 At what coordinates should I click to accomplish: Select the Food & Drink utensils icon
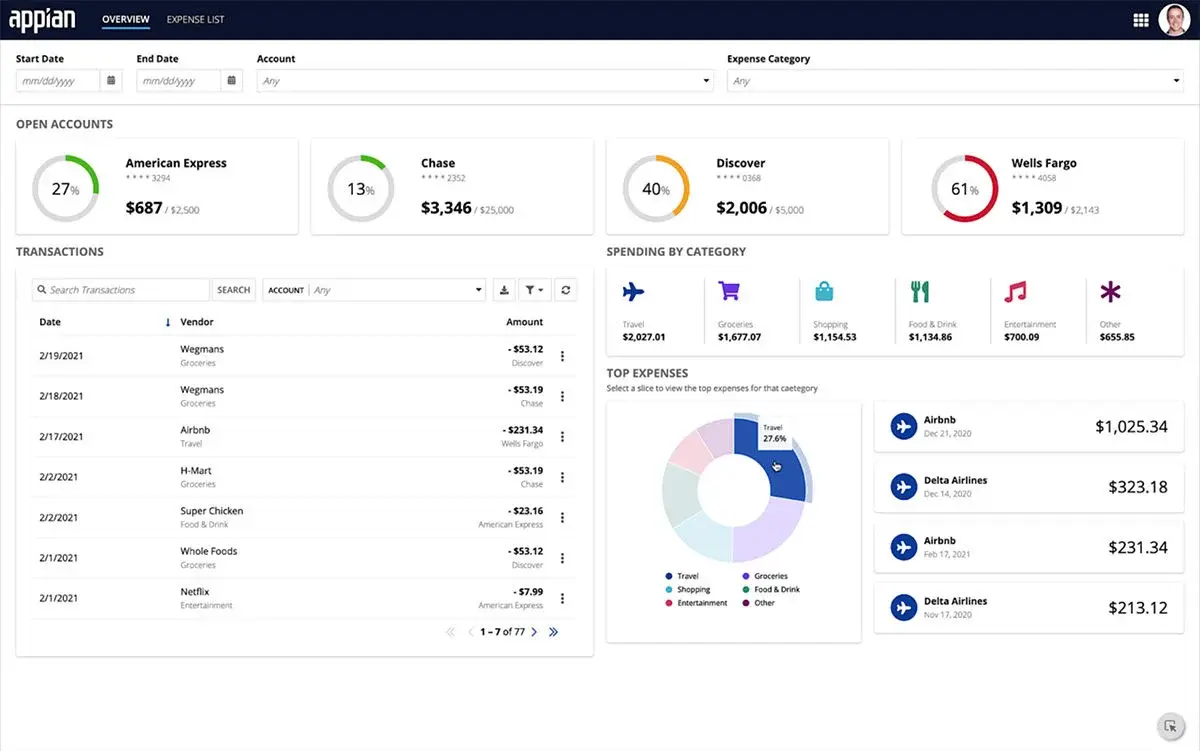[x=920, y=293]
